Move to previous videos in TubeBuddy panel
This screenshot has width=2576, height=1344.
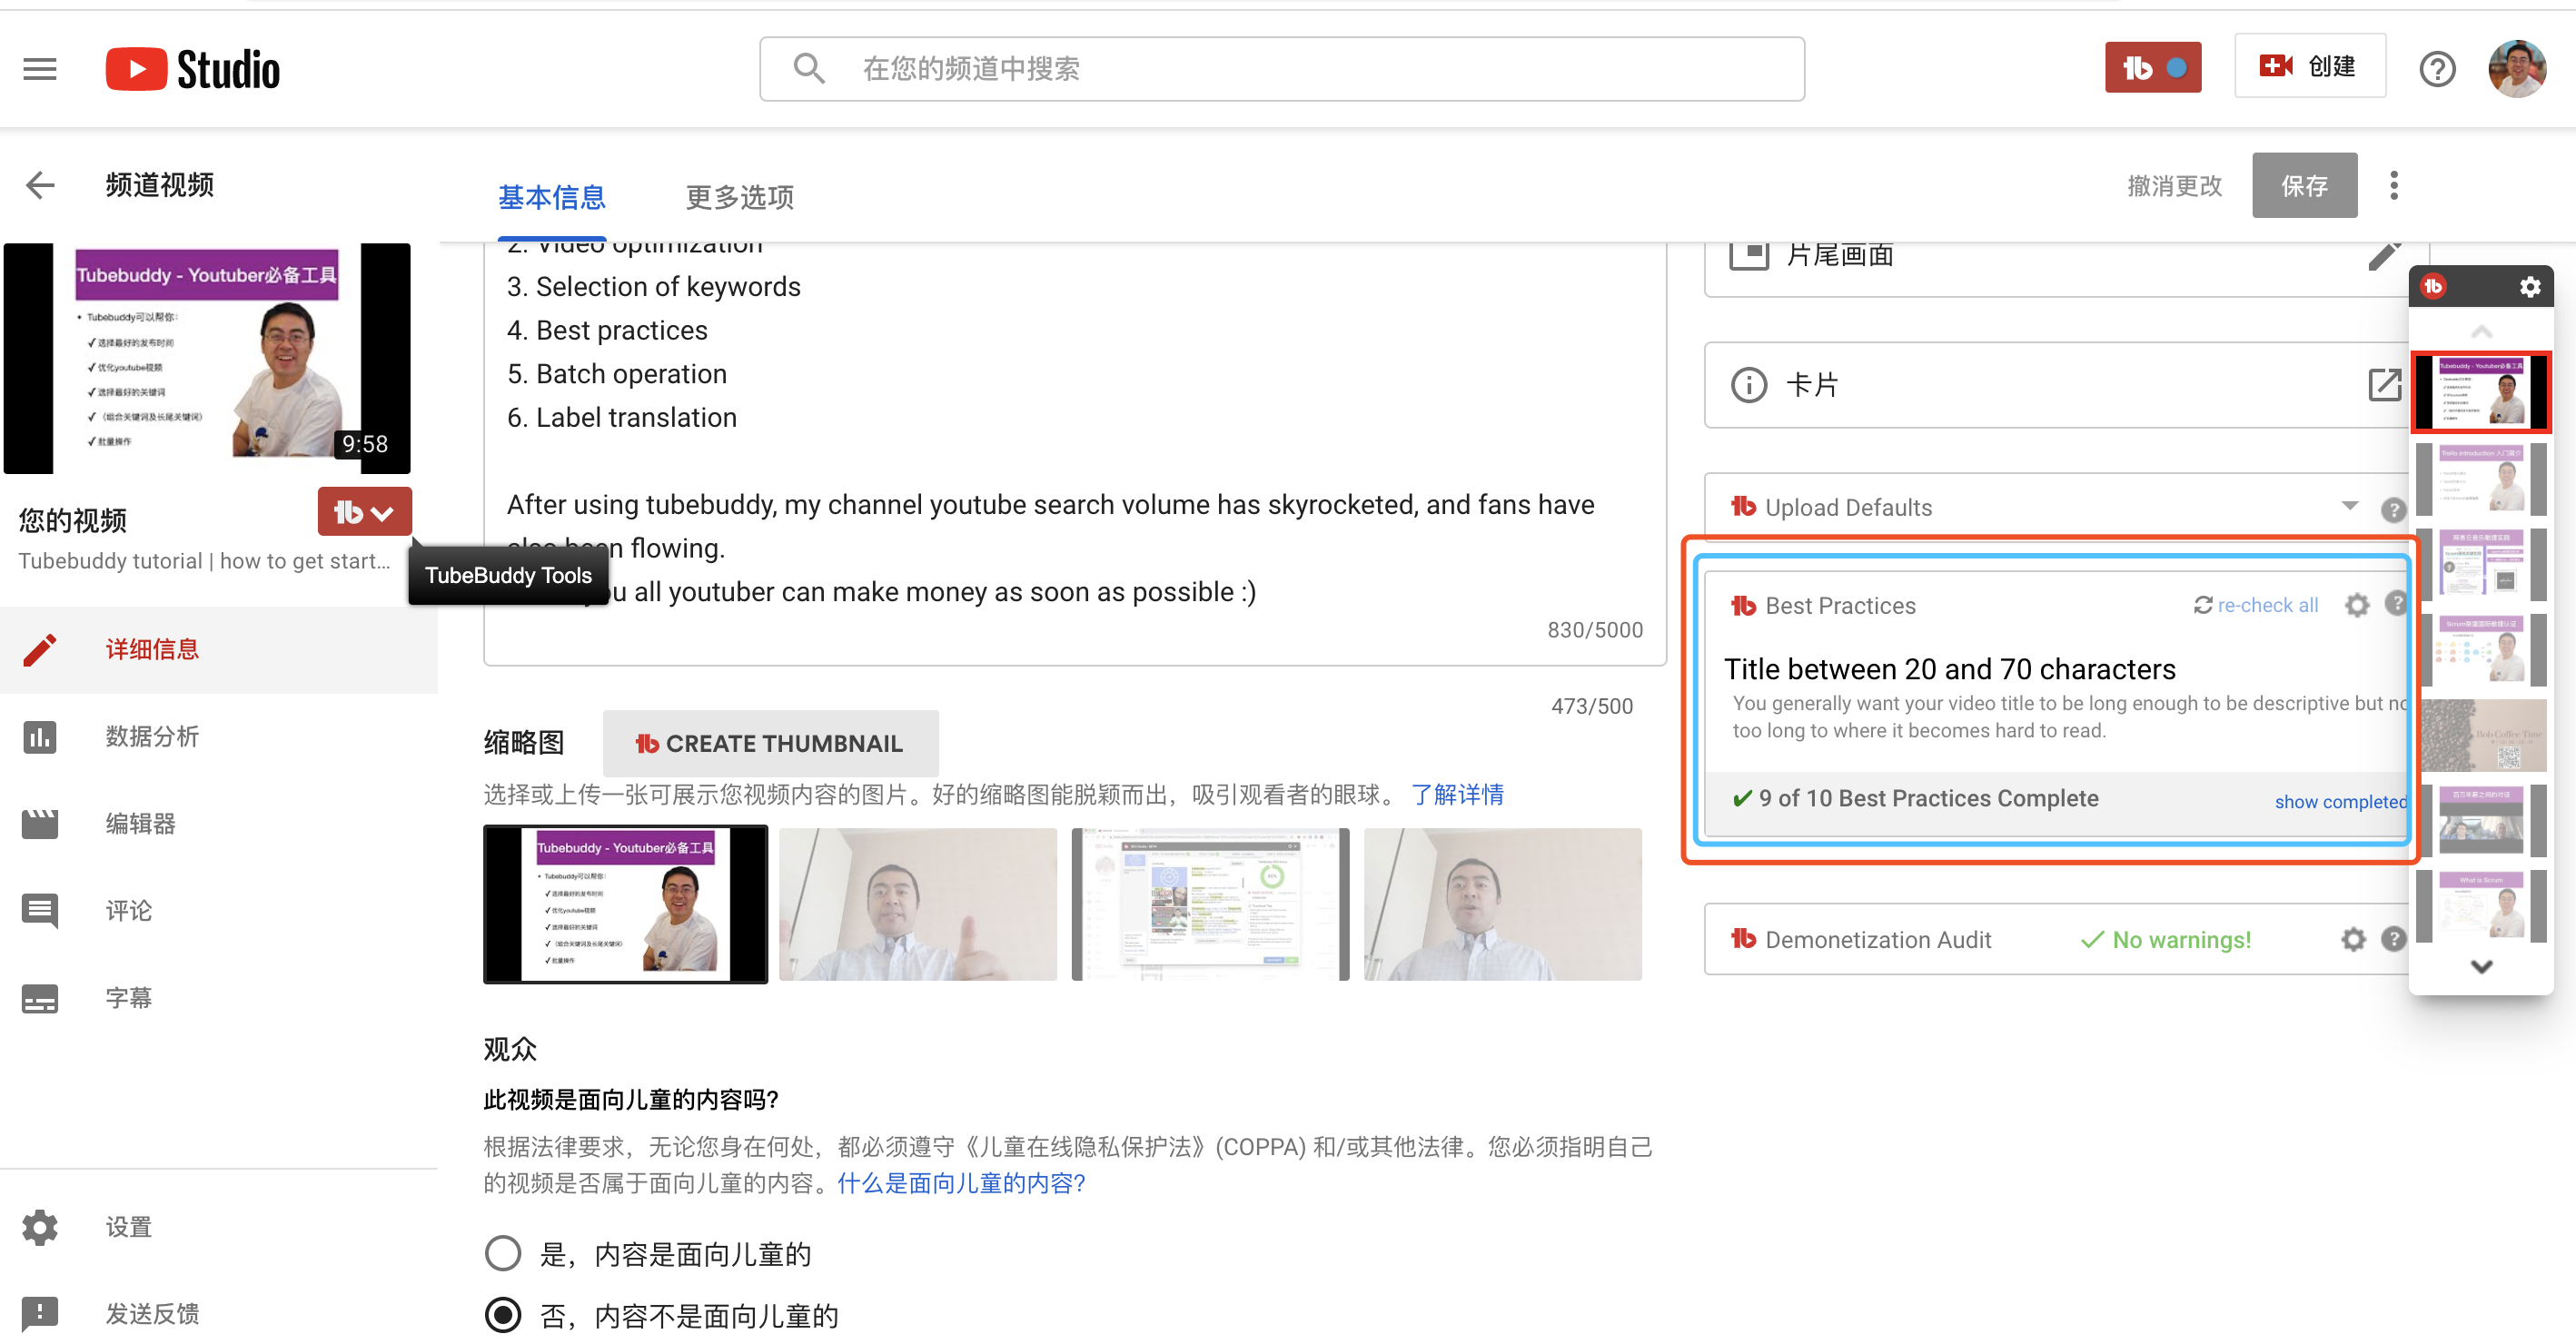tap(2481, 331)
